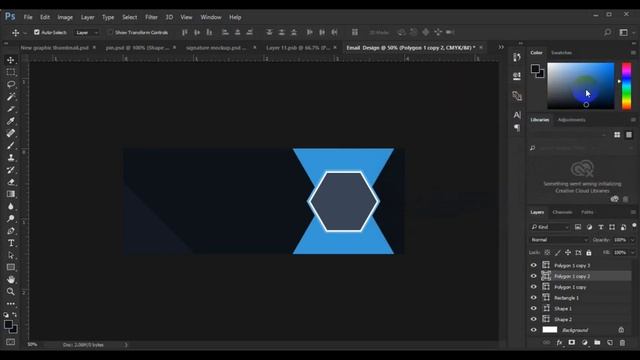Hide the Polygon 1 copy layer
Viewport: 640px width, 360px height.
[533, 287]
